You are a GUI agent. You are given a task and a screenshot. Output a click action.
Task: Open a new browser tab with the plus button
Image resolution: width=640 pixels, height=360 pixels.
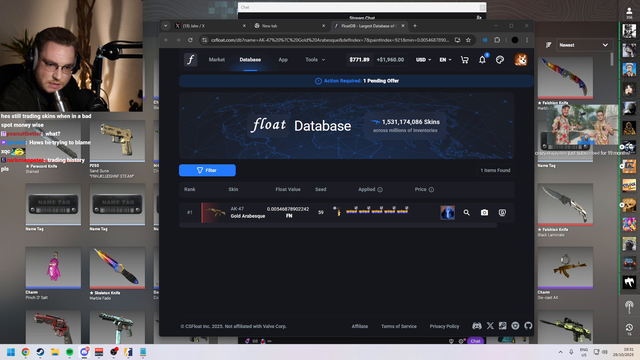point(415,26)
